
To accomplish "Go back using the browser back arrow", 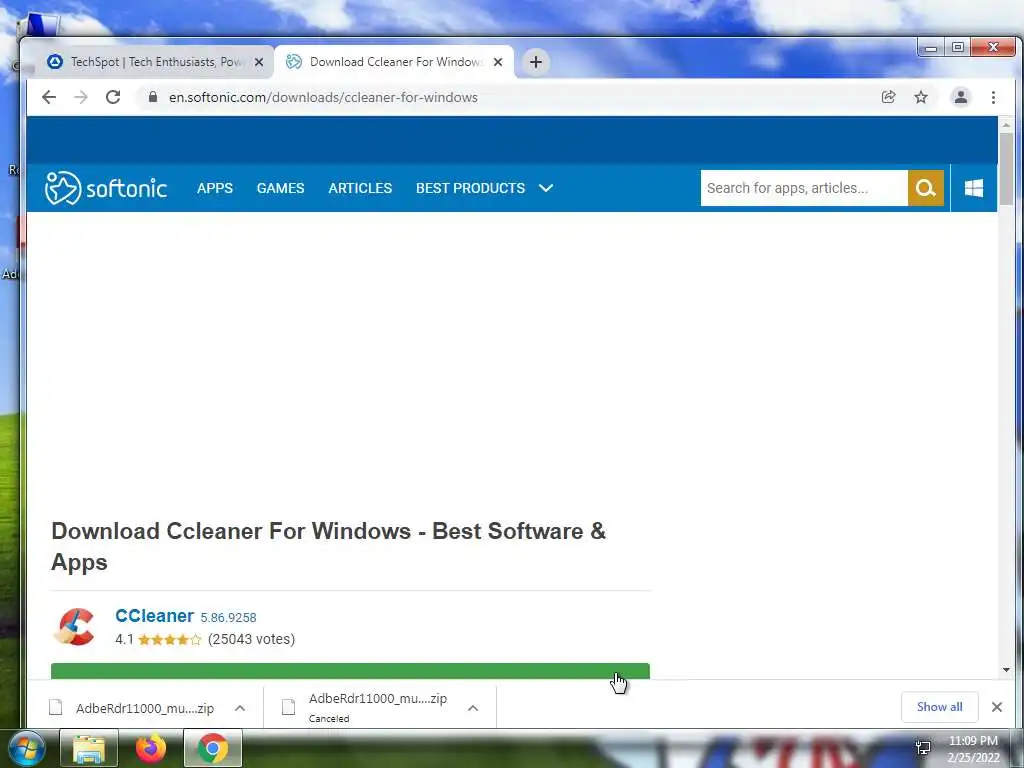I will 49,97.
